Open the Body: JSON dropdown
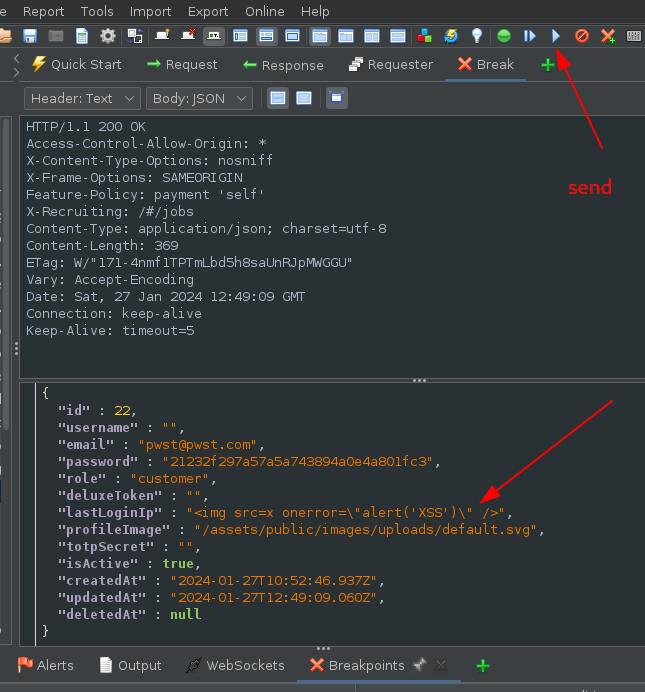Image resolution: width=645 pixels, height=692 pixels. pyautogui.click(x=199, y=98)
